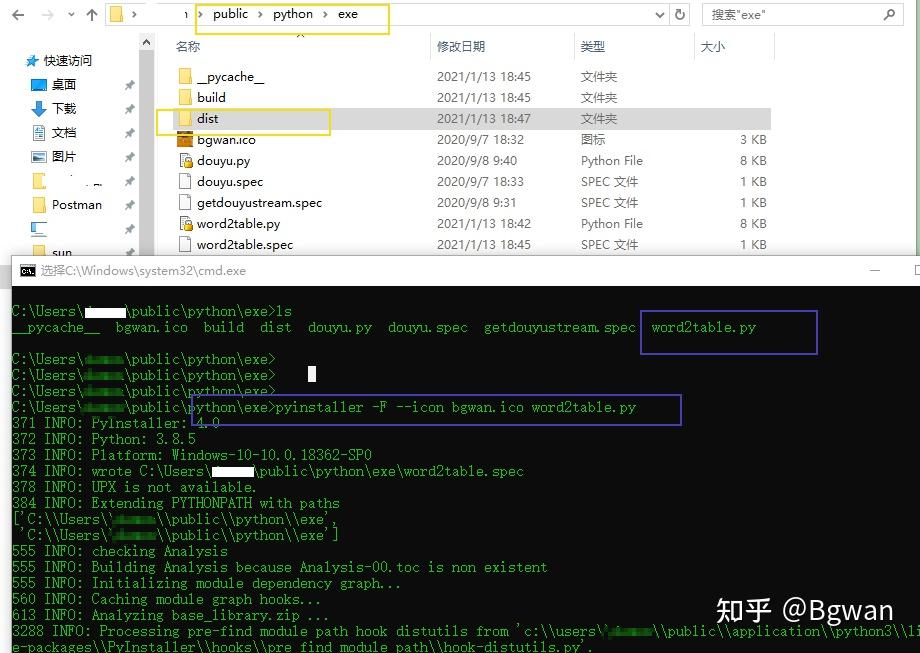Screen dimensions: 920x653
Task: Click the cmd.exe title bar icon
Action: point(28,270)
